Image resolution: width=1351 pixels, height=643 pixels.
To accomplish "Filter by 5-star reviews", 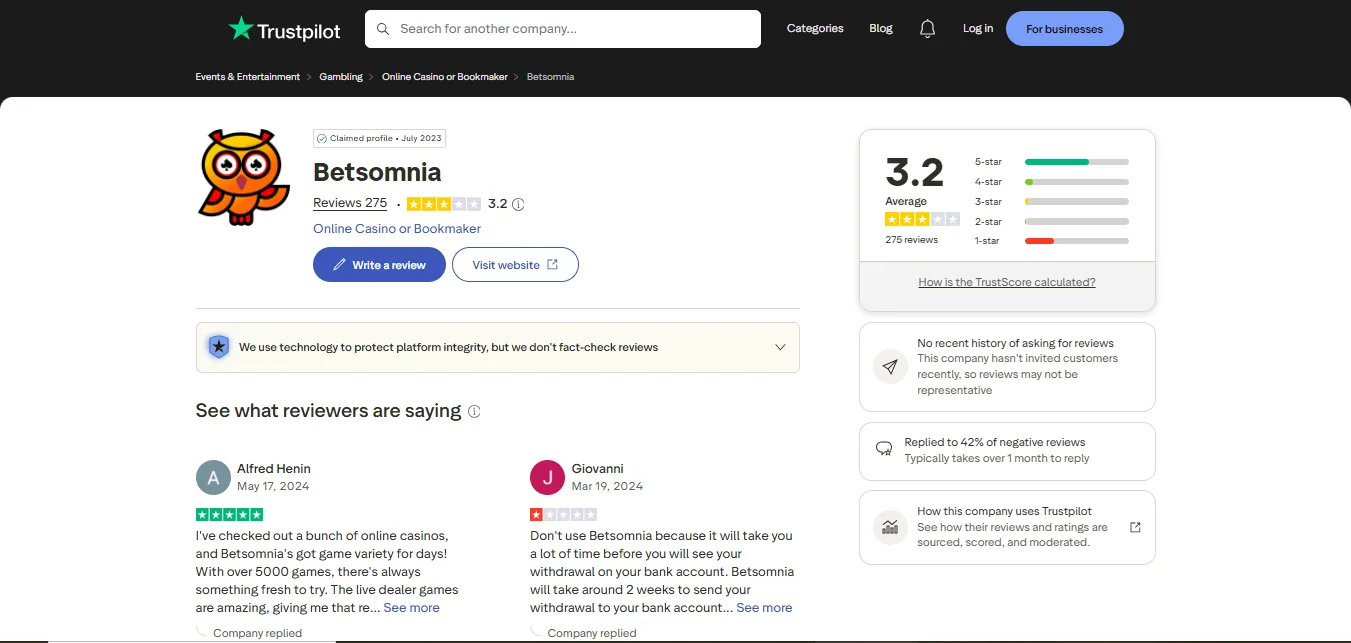I will pyautogui.click(x=1051, y=162).
